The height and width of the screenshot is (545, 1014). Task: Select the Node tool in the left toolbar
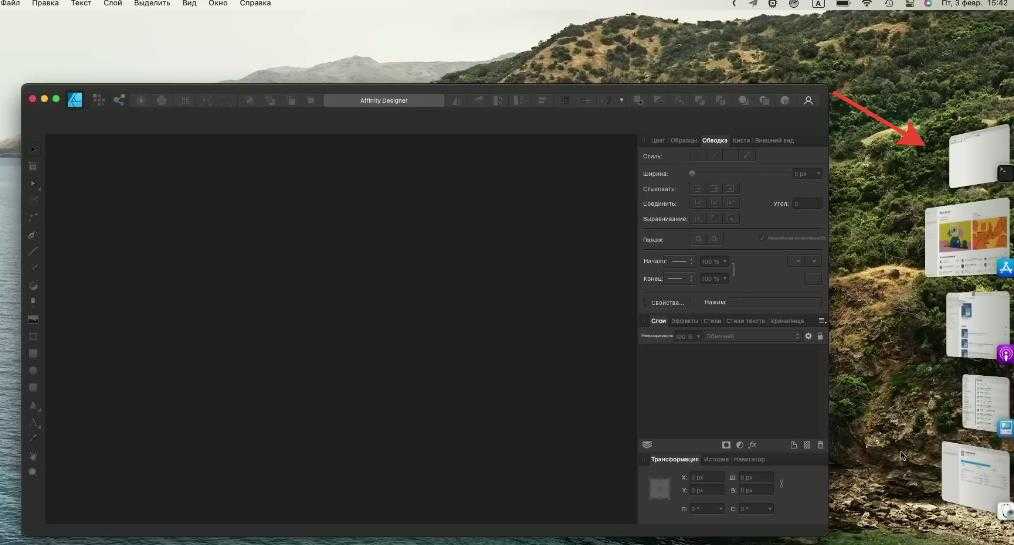[x=33, y=184]
